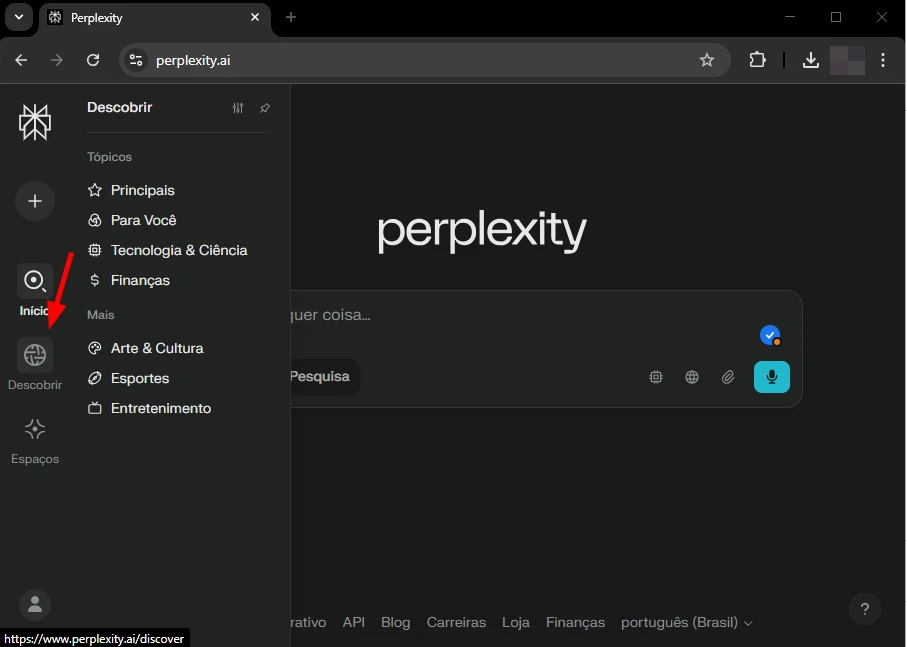
Task: Select the Principais topic
Action: (131, 190)
